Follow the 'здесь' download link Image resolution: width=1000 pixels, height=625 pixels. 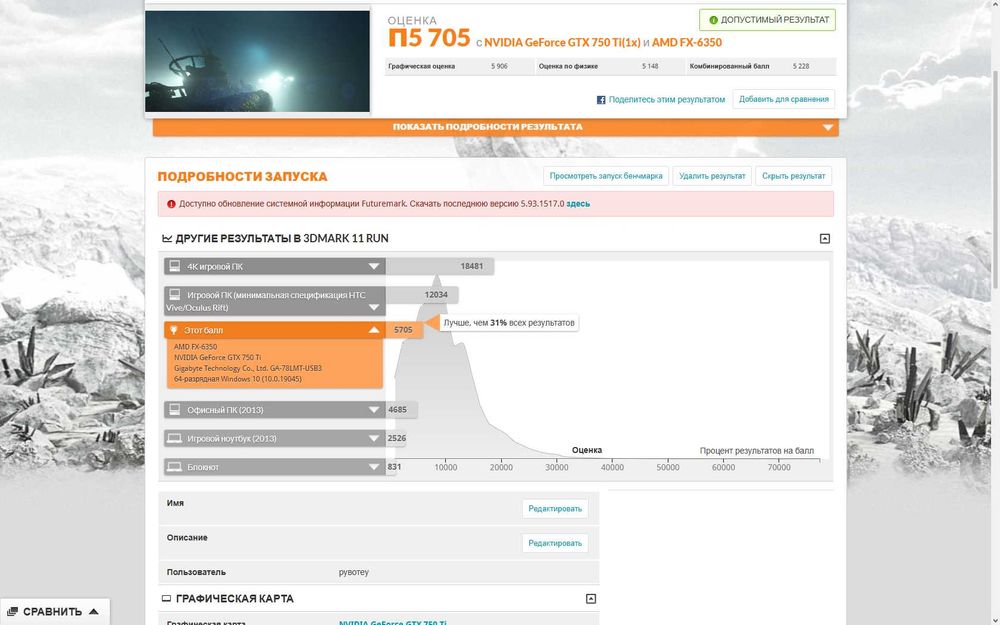coord(578,204)
